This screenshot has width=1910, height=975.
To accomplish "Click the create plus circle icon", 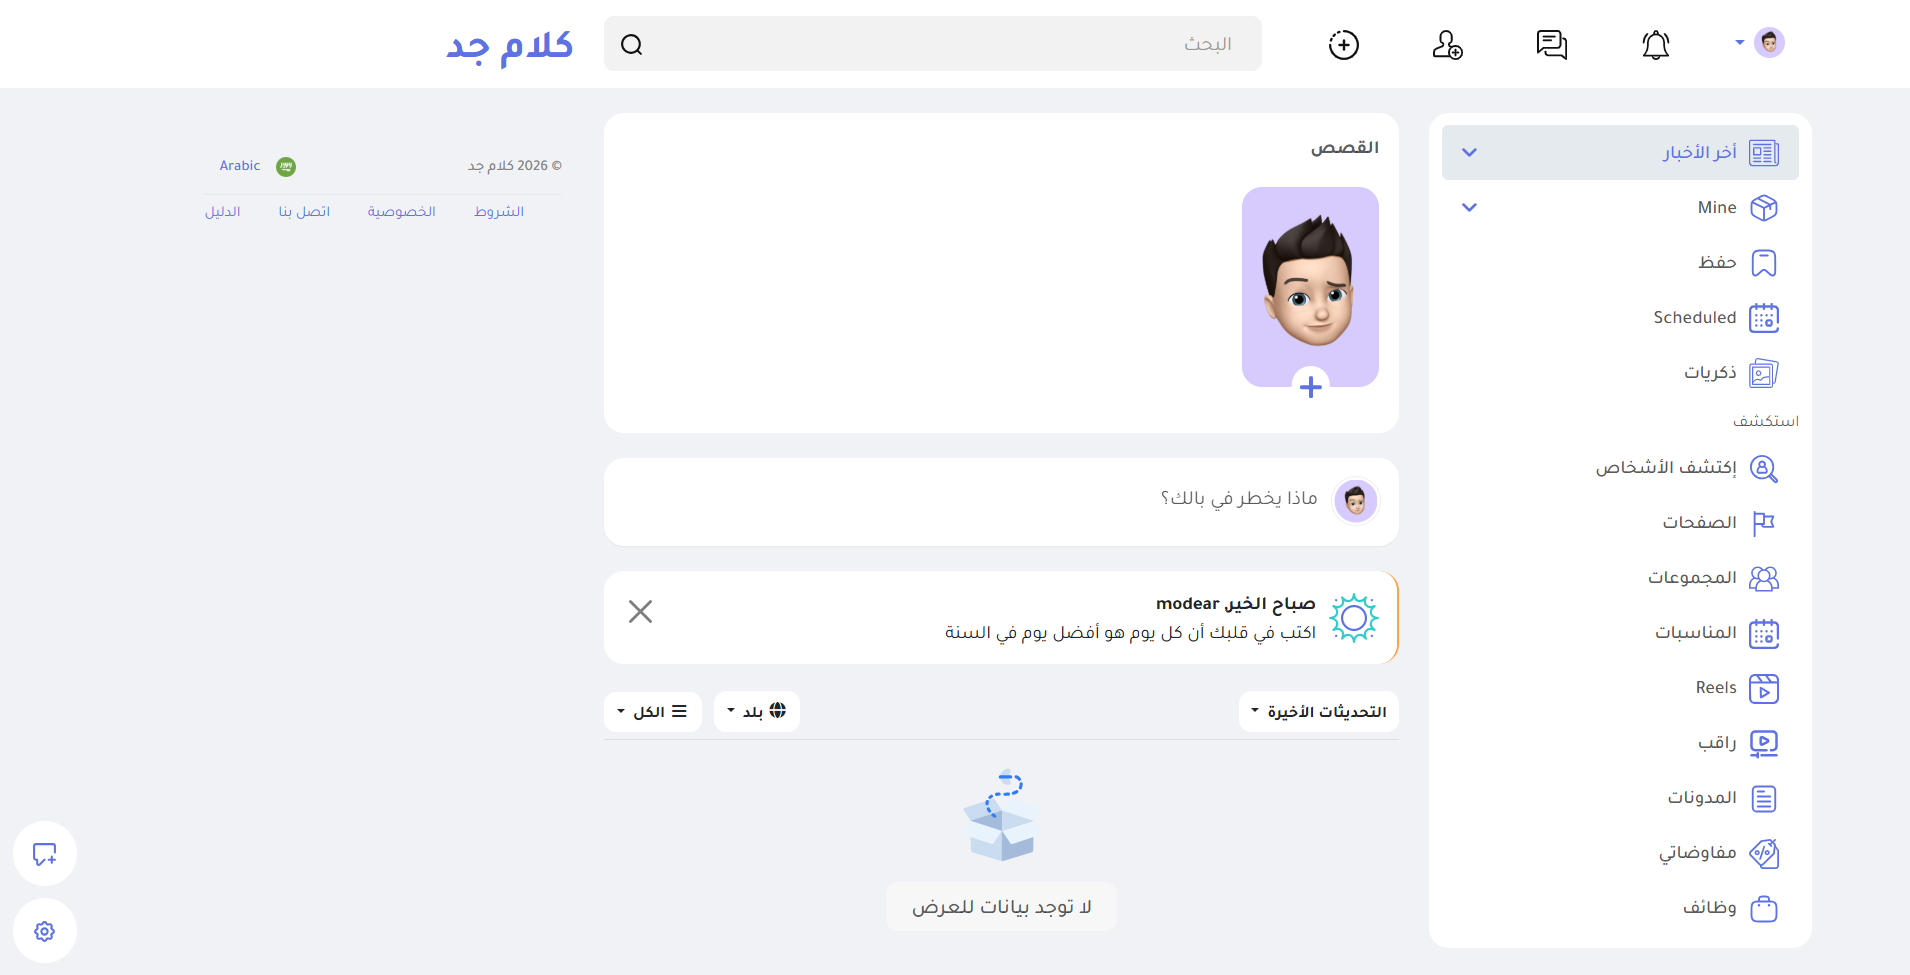I will pyautogui.click(x=1344, y=44).
